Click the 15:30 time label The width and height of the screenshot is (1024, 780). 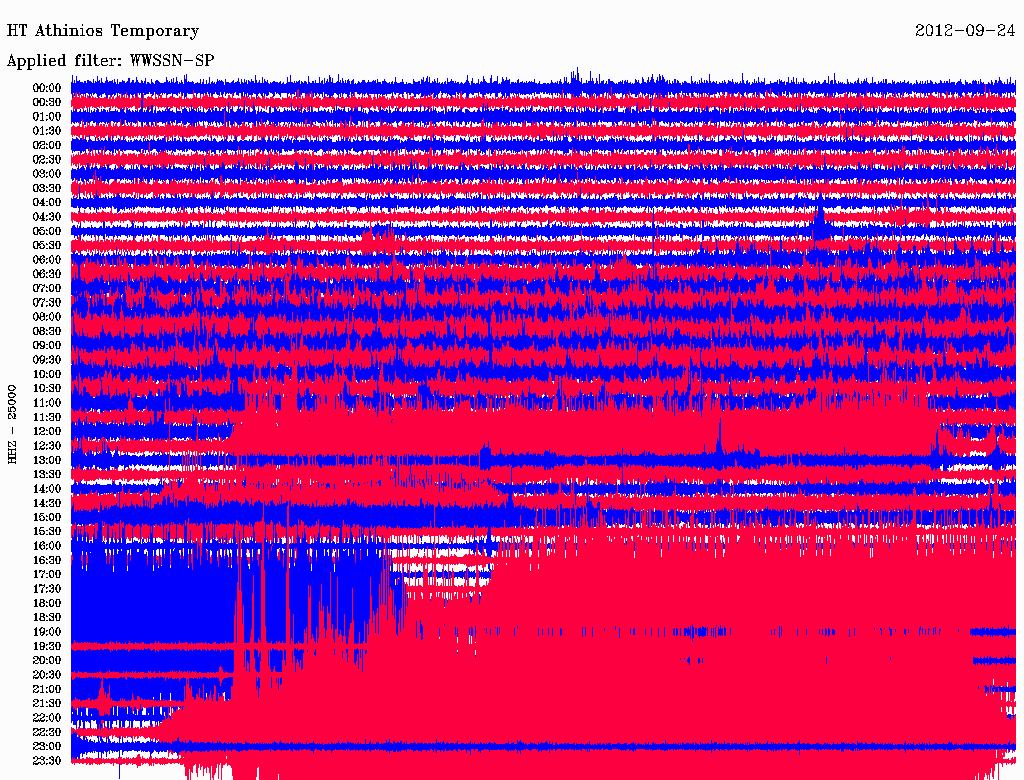point(47,532)
